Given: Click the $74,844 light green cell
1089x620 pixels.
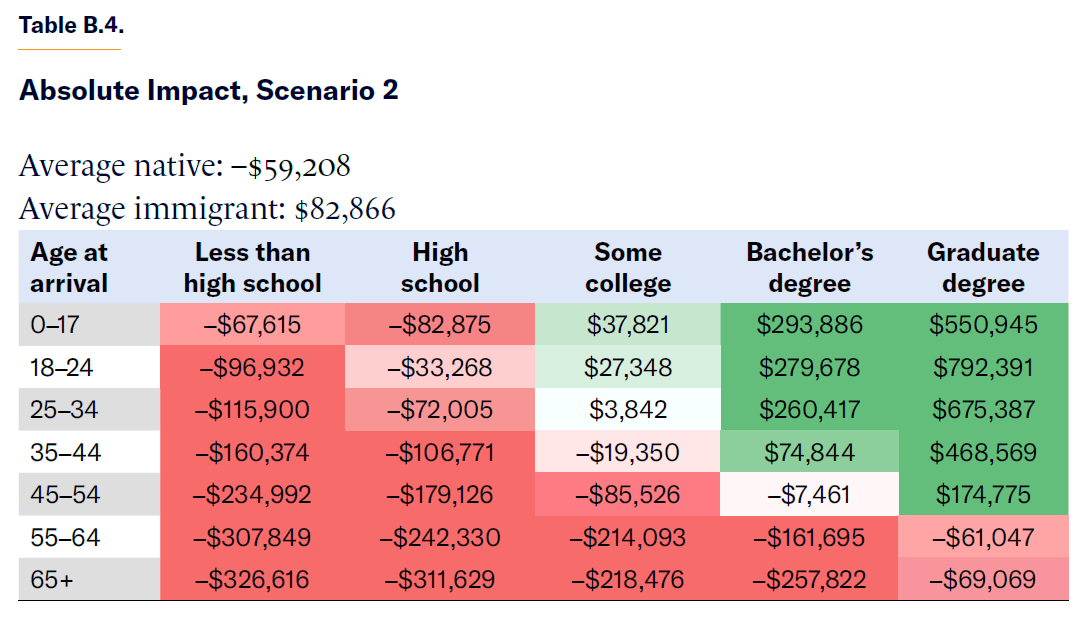Looking at the screenshot, I should (809, 452).
